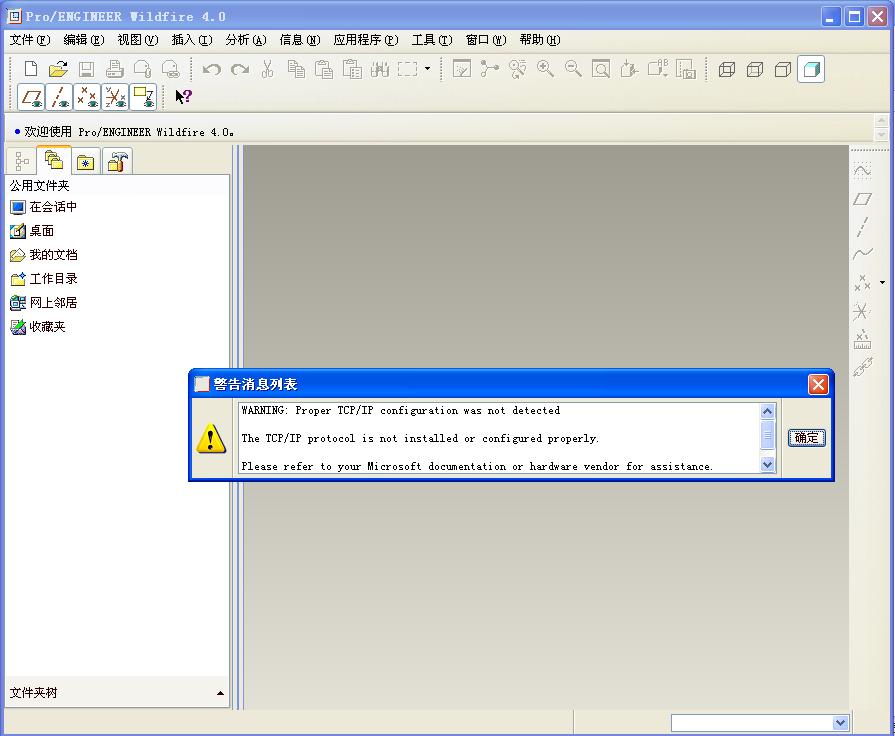Viewport: 895px width, 736px height.
Task: Select Wireframe display mode icon
Action: click(x=727, y=69)
